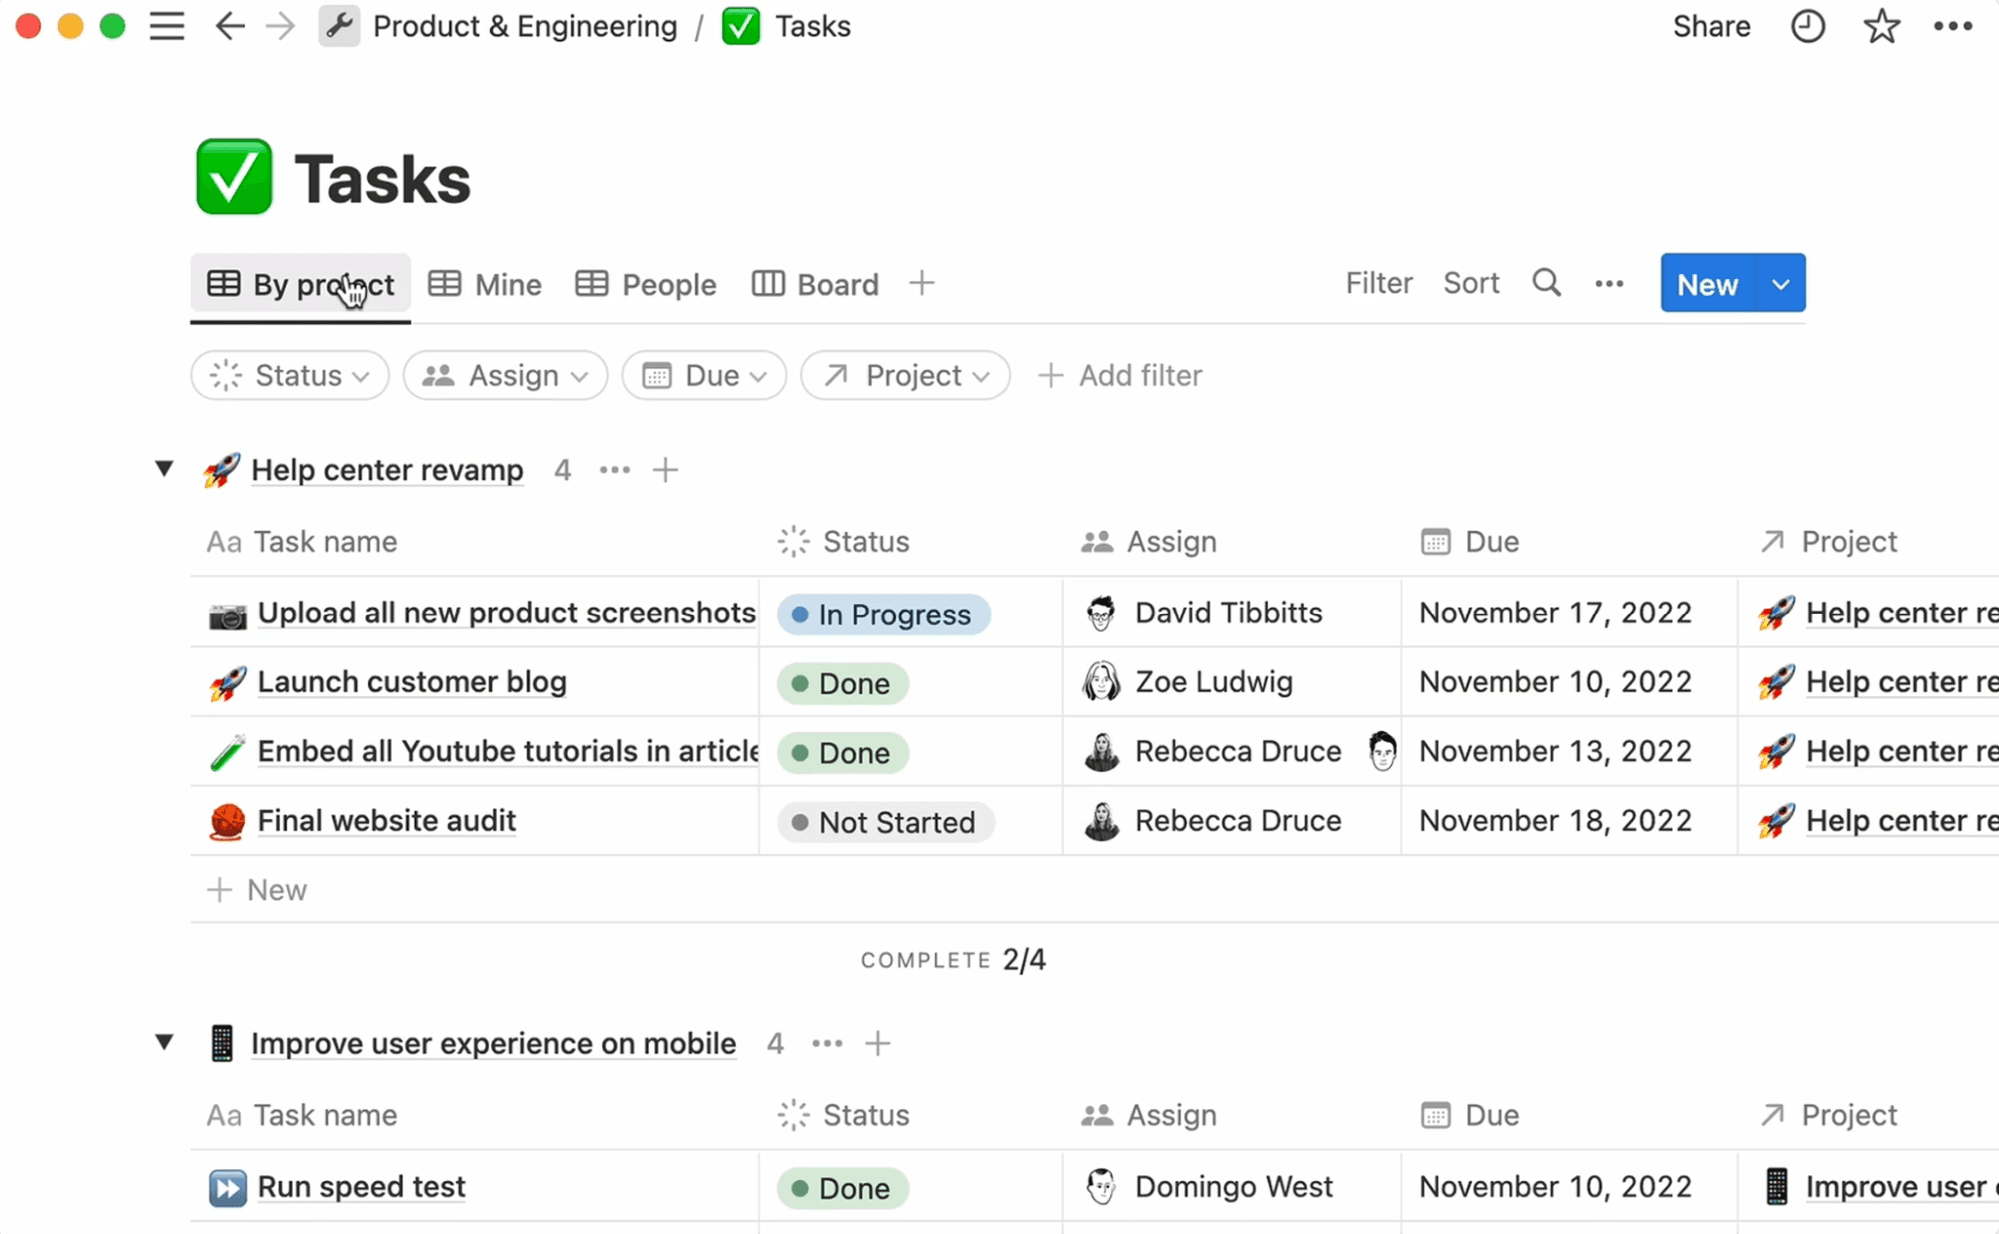Click the Share button
The width and height of the screenshot is (1999, 1234).
tap(1710, 26)
